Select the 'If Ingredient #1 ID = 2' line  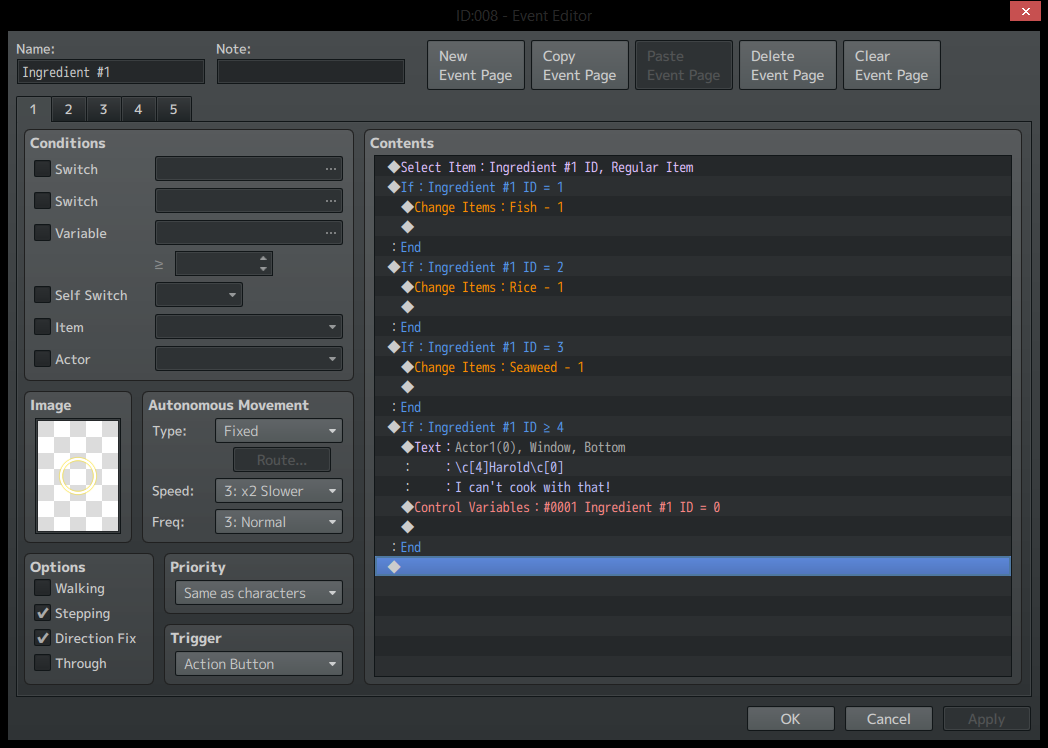(x=693, y=267)
